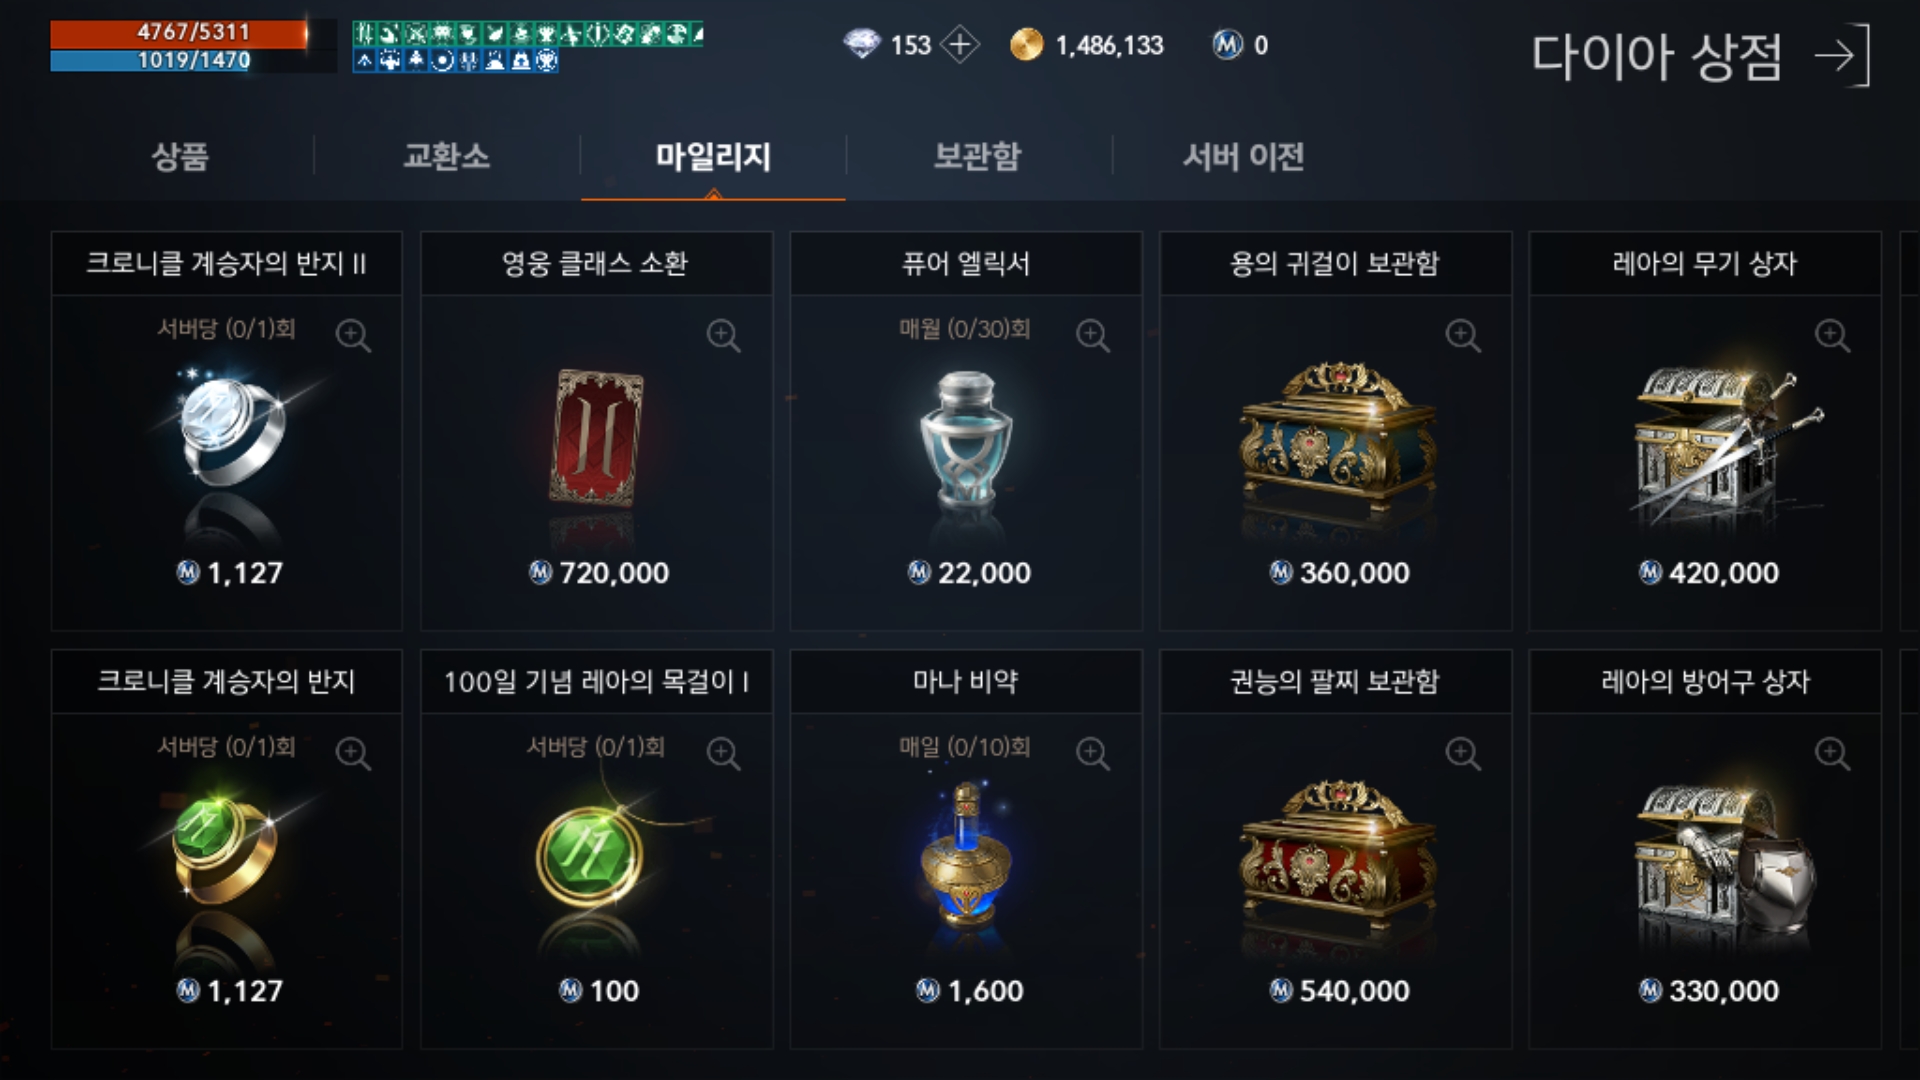Open magnifier on 권능의 팔찌 보관함
The width and height of the screenshot is (1920, 1080).
(x=1463, y=754)
